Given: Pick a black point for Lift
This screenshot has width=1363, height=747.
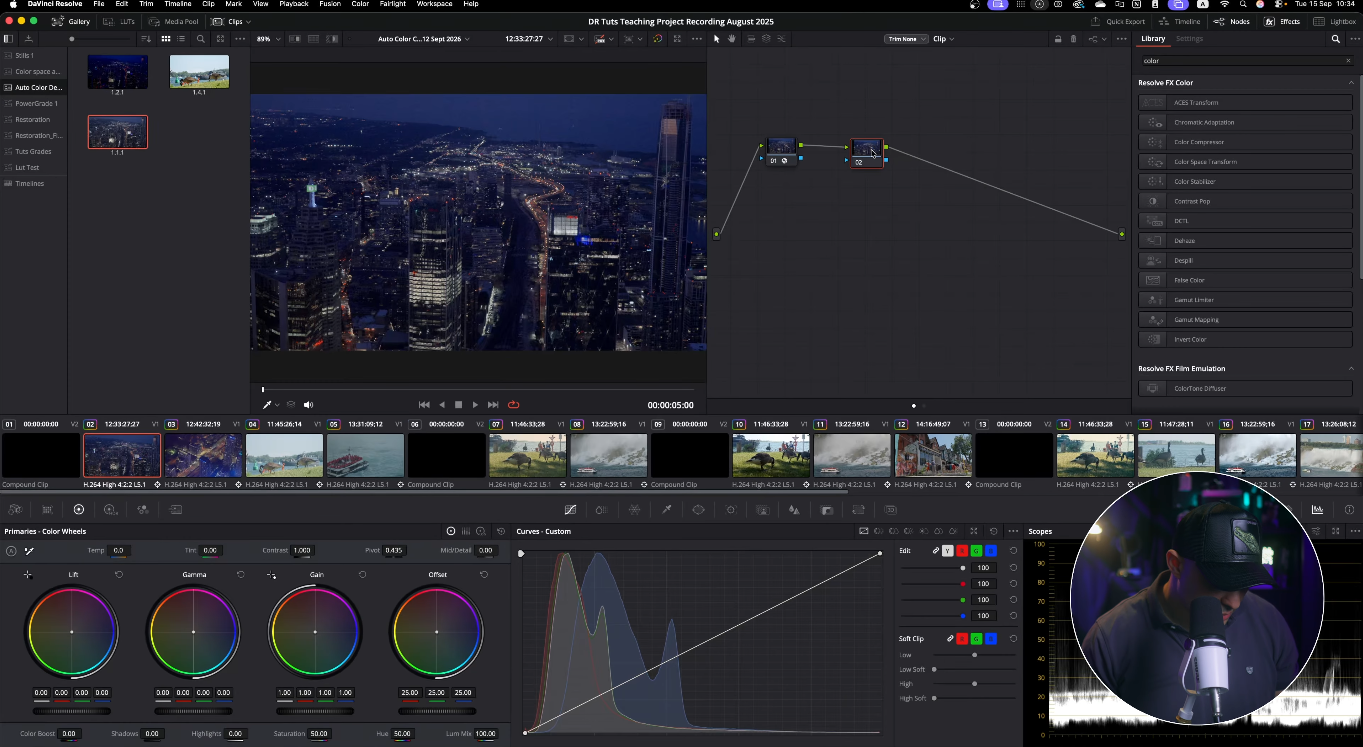Looking at the screenshot, I should pos(28,575).
